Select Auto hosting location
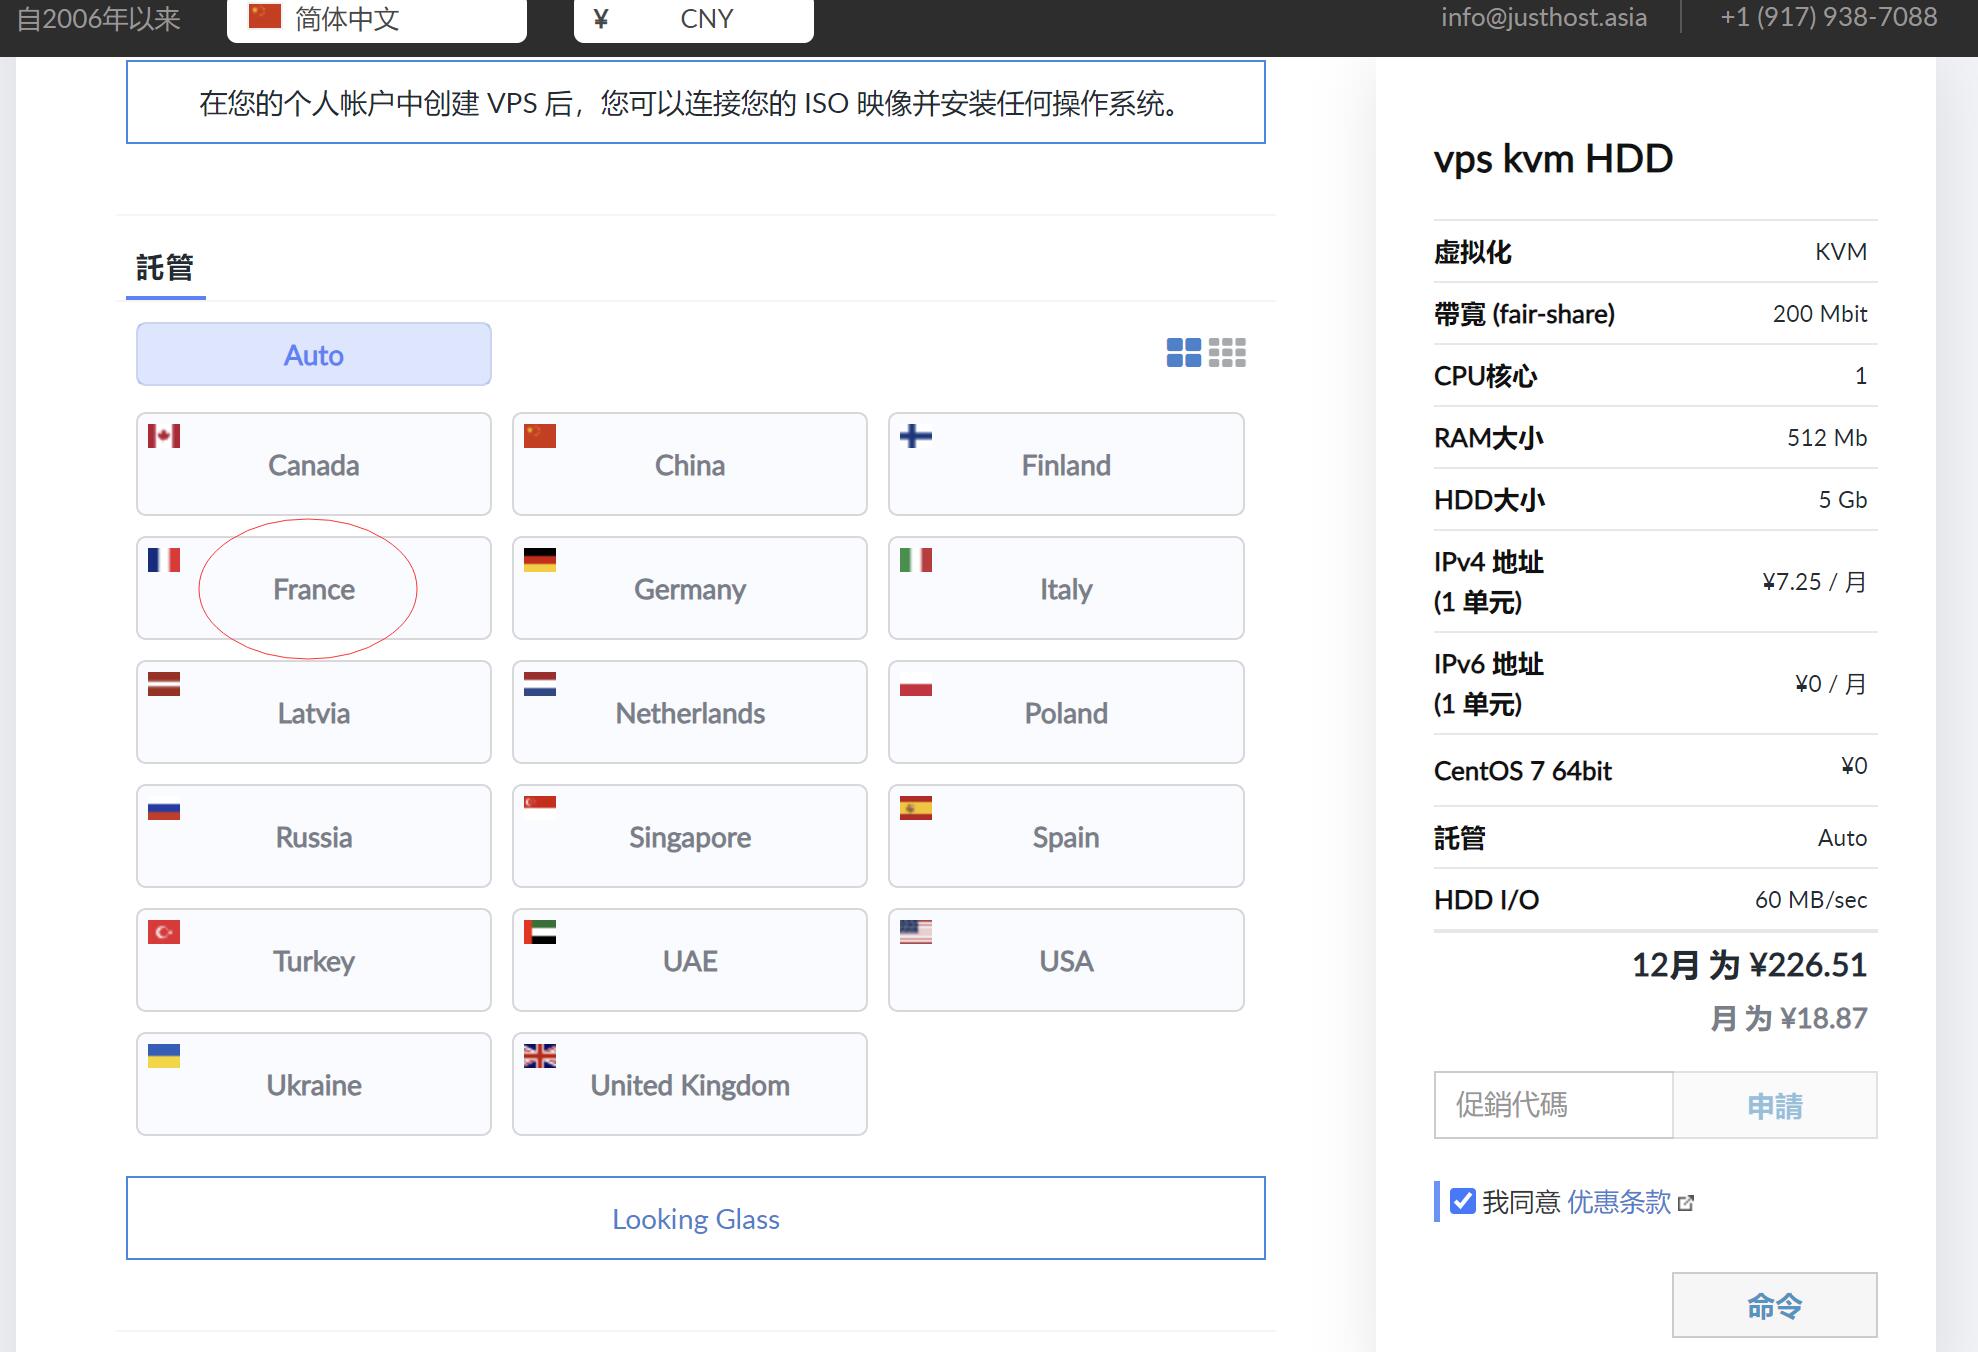Image resolution: width=1978 pixels, height=1352 pixels. (314, 354)
